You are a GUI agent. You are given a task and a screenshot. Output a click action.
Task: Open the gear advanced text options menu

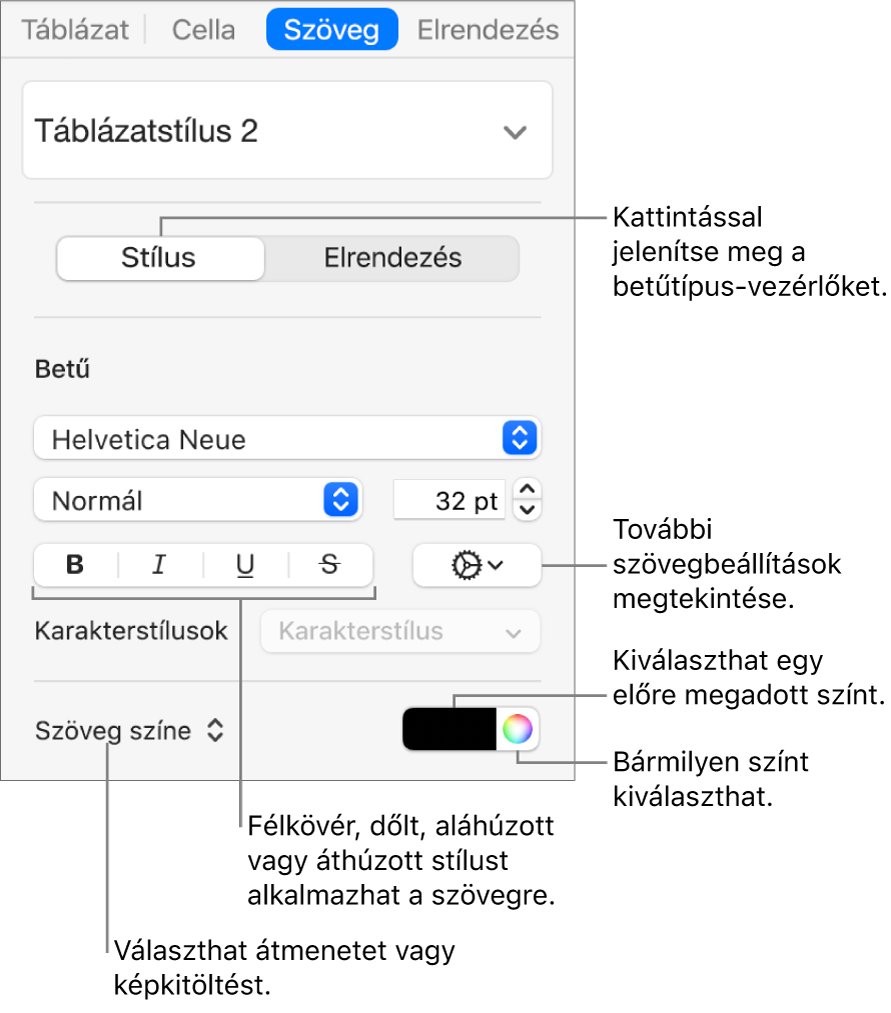click(x=476, y=565)
